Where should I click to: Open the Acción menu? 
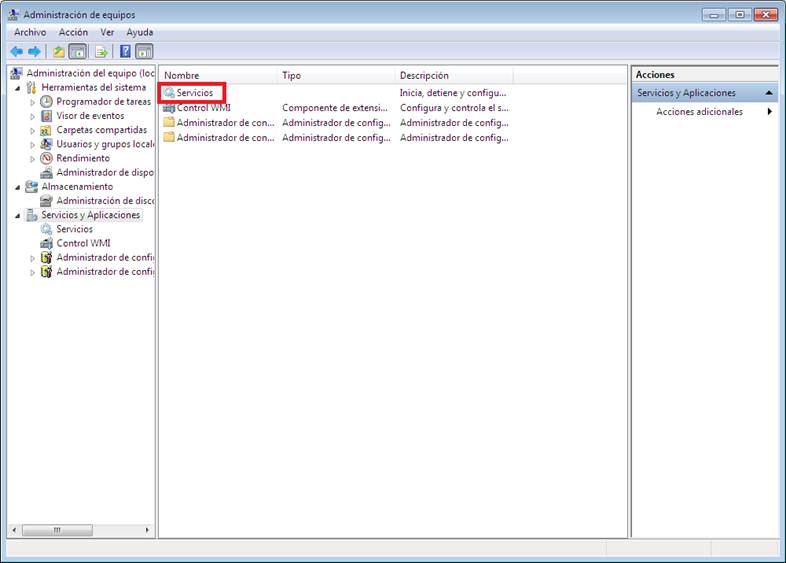(73, 32)
